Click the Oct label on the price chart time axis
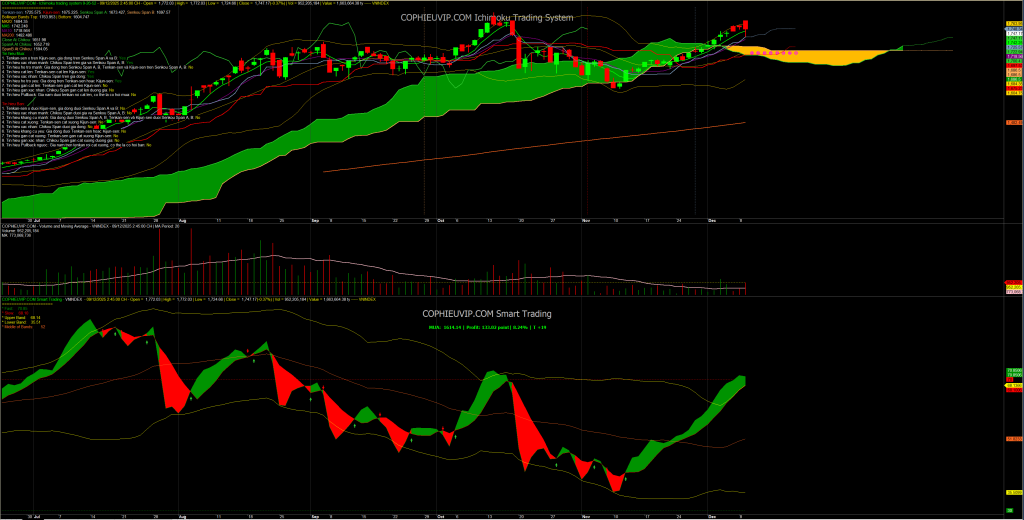Image resolution: width=1024 pixels, height=520 pixels. [x=440, y=216]
